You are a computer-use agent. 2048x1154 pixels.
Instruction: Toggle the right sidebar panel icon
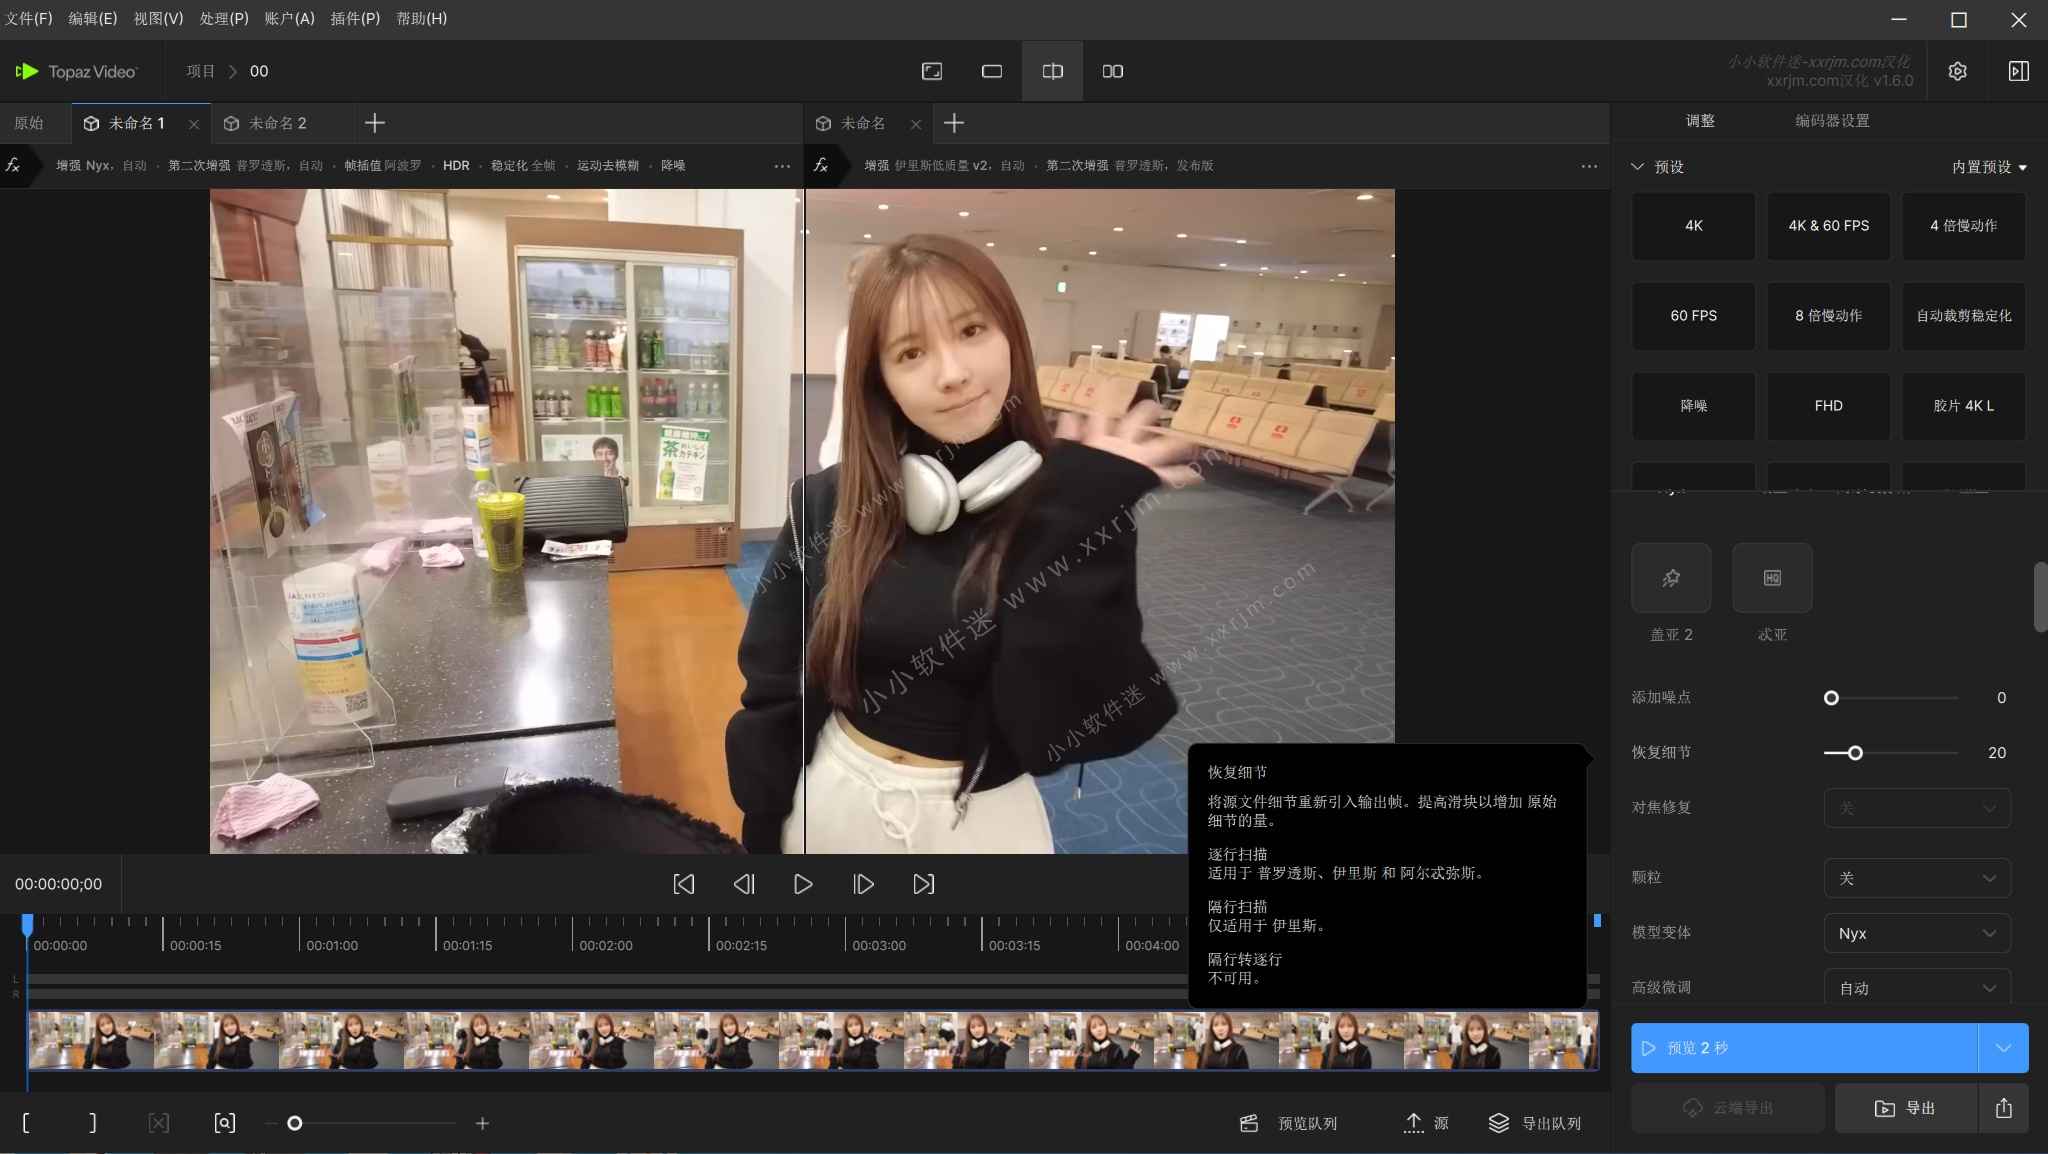(x=2019, y=71)
